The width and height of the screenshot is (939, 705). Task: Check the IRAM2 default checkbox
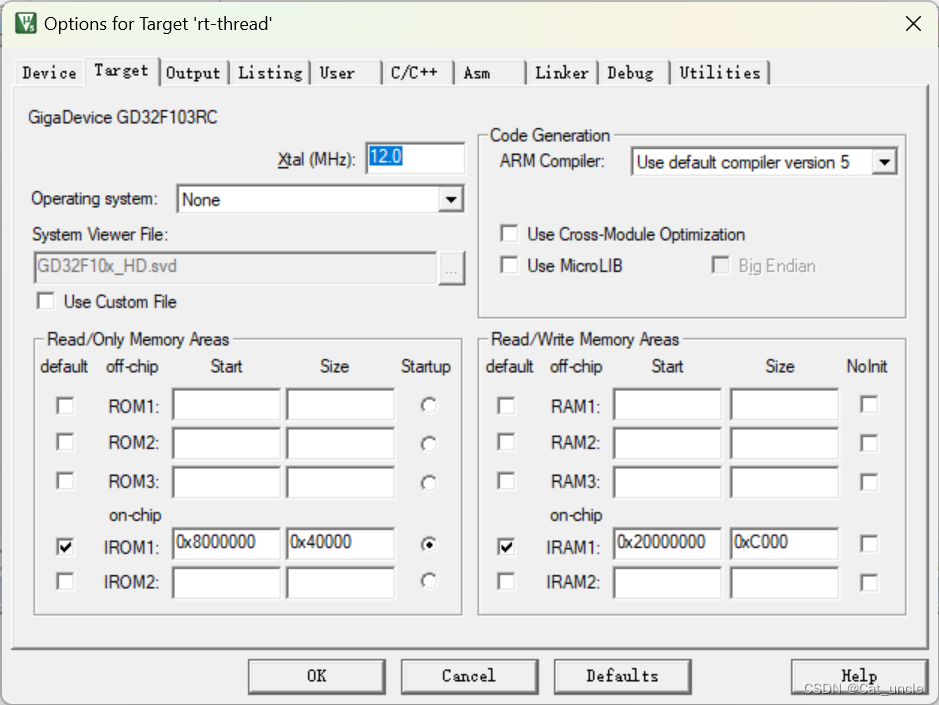506,581
